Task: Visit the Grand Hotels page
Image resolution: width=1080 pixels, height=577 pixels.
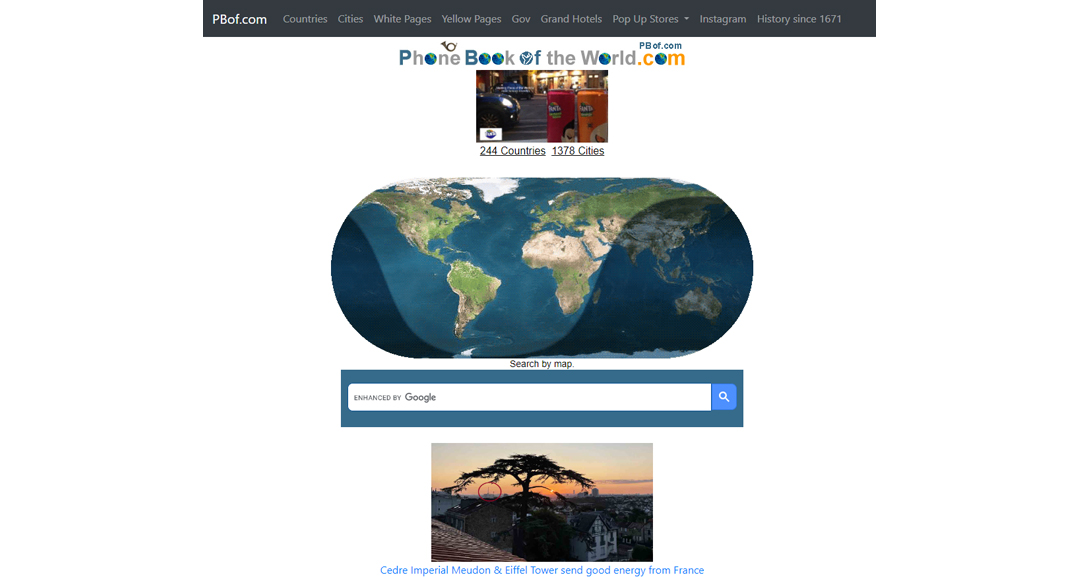Action: (x=571, y=19)
